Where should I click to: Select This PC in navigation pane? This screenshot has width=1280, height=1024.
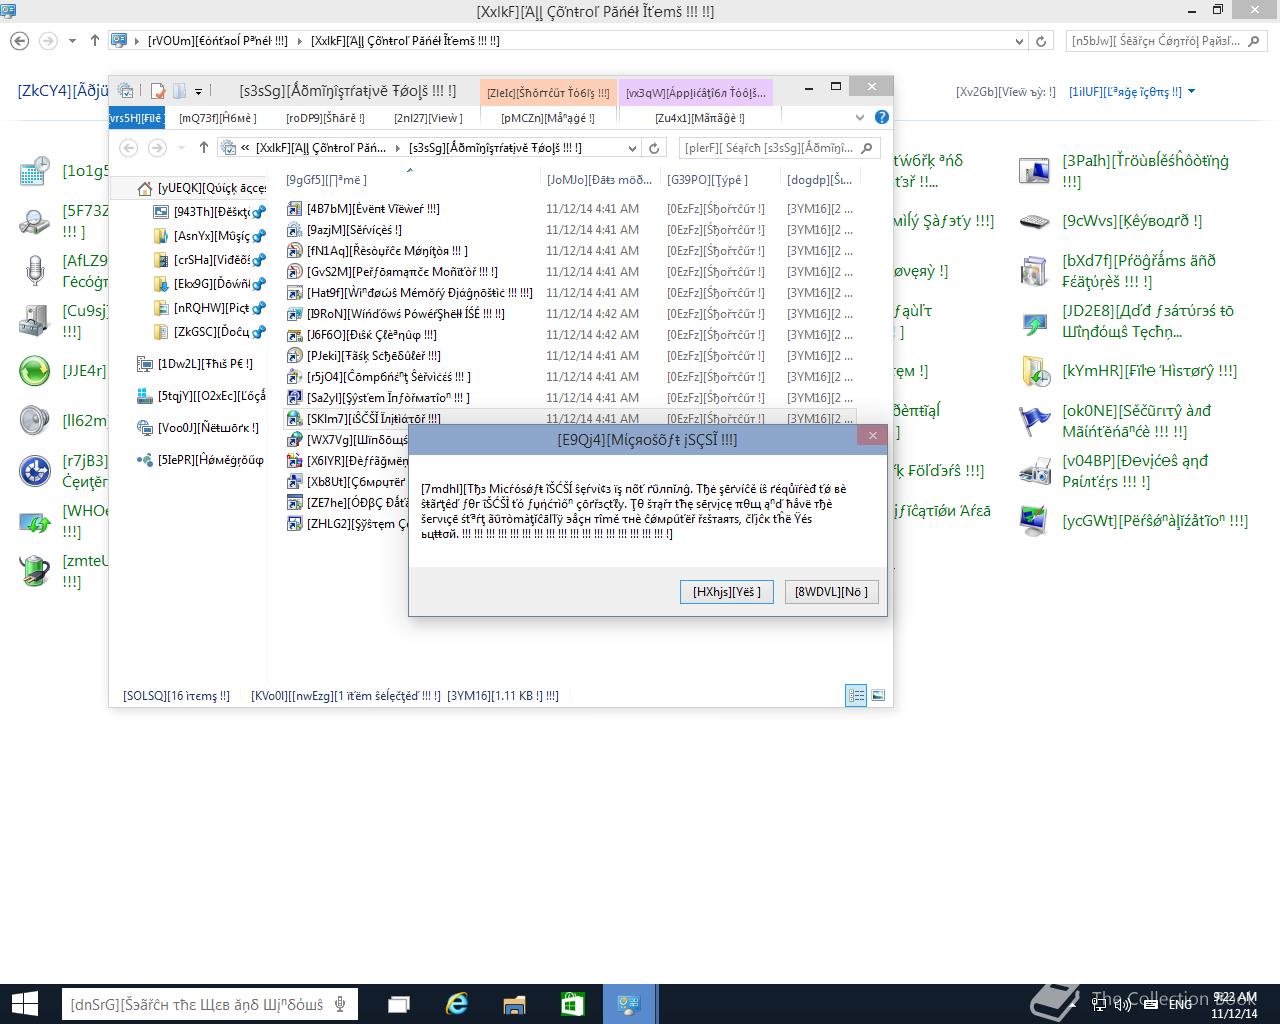(195, 364)
